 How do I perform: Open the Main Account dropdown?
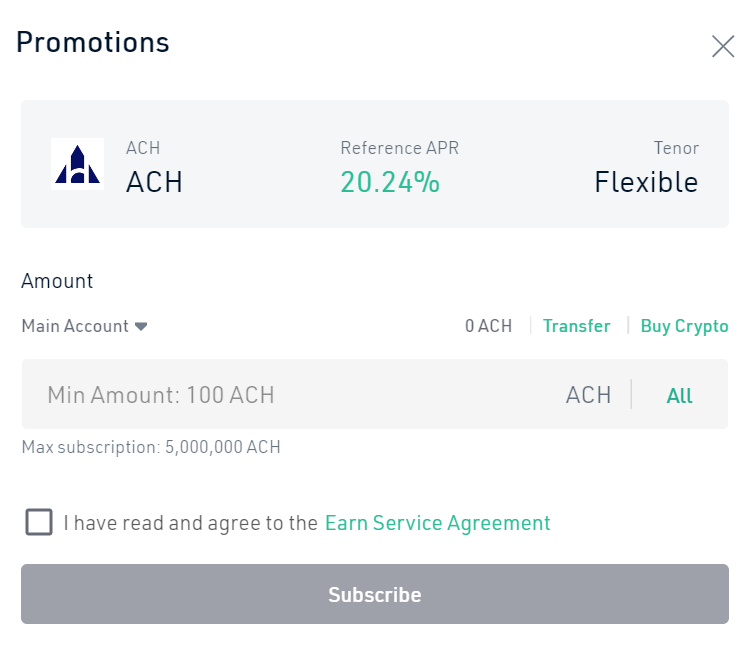[x=84, y=326]
